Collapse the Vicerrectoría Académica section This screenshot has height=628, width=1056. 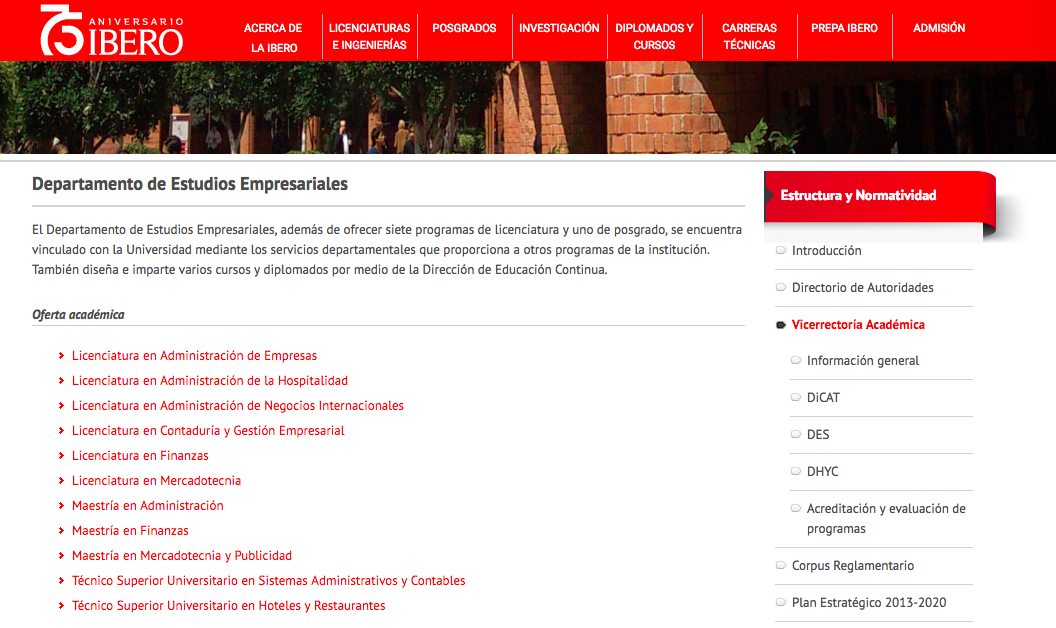click(858, 325)
